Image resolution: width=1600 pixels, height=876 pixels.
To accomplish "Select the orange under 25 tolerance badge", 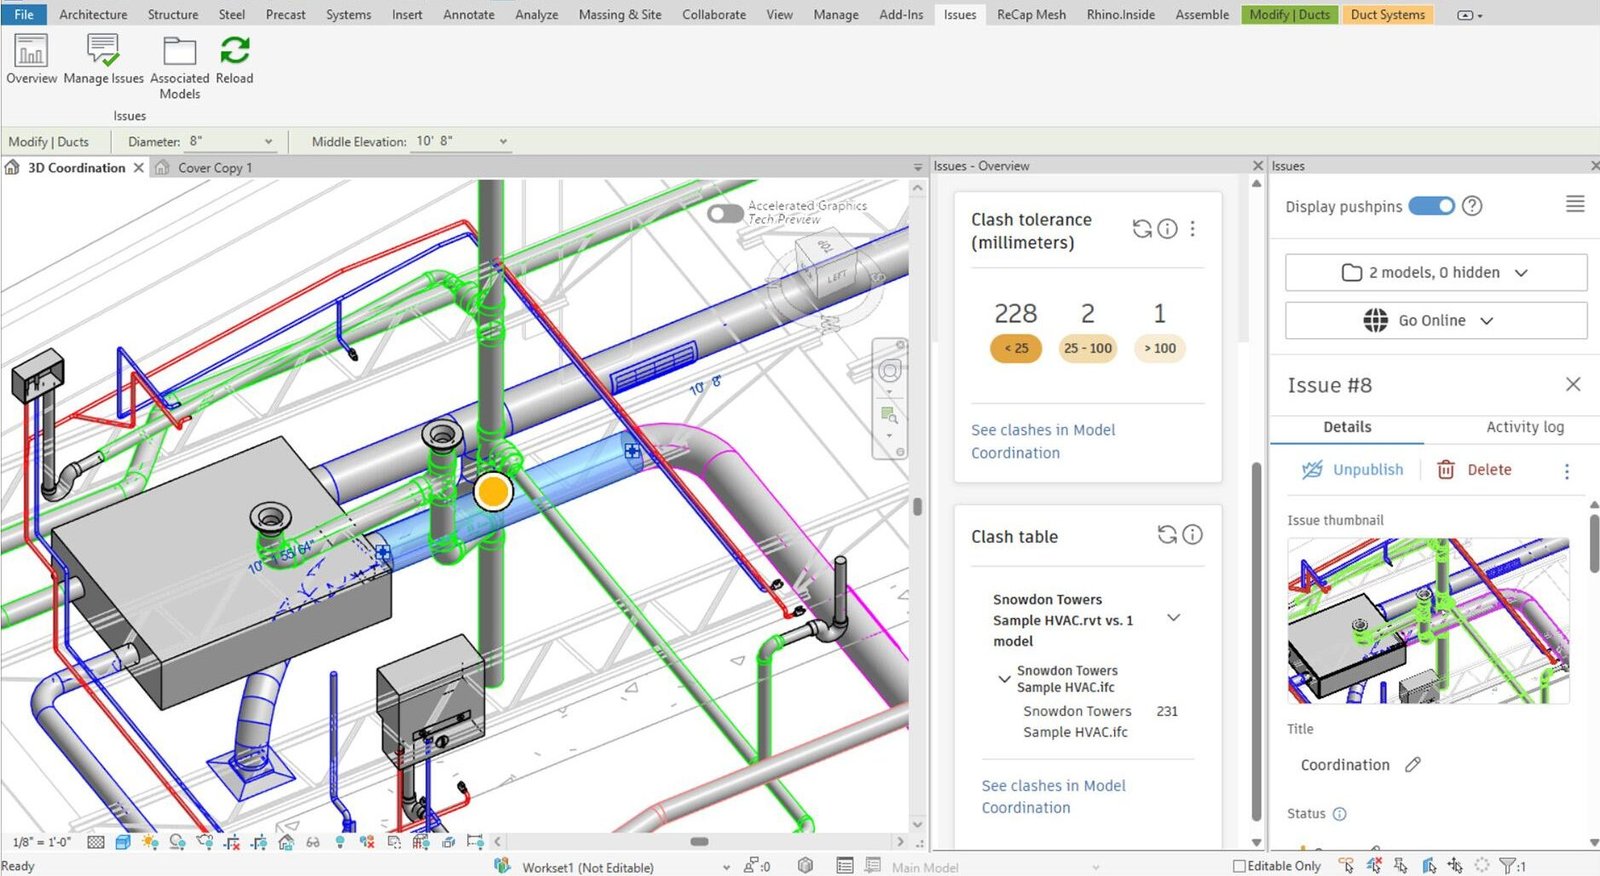I will (1016, 348).
